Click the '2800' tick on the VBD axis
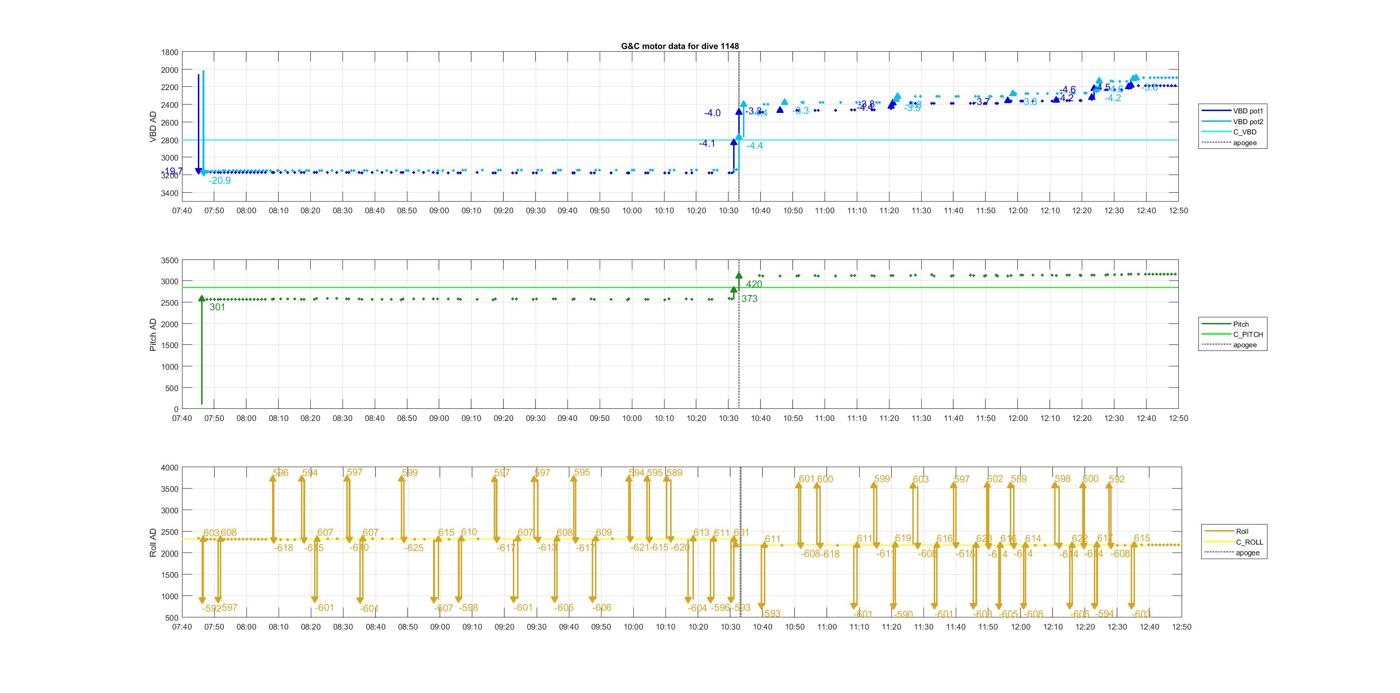The width and height of the screenshot is (1400, 693). 170,140
